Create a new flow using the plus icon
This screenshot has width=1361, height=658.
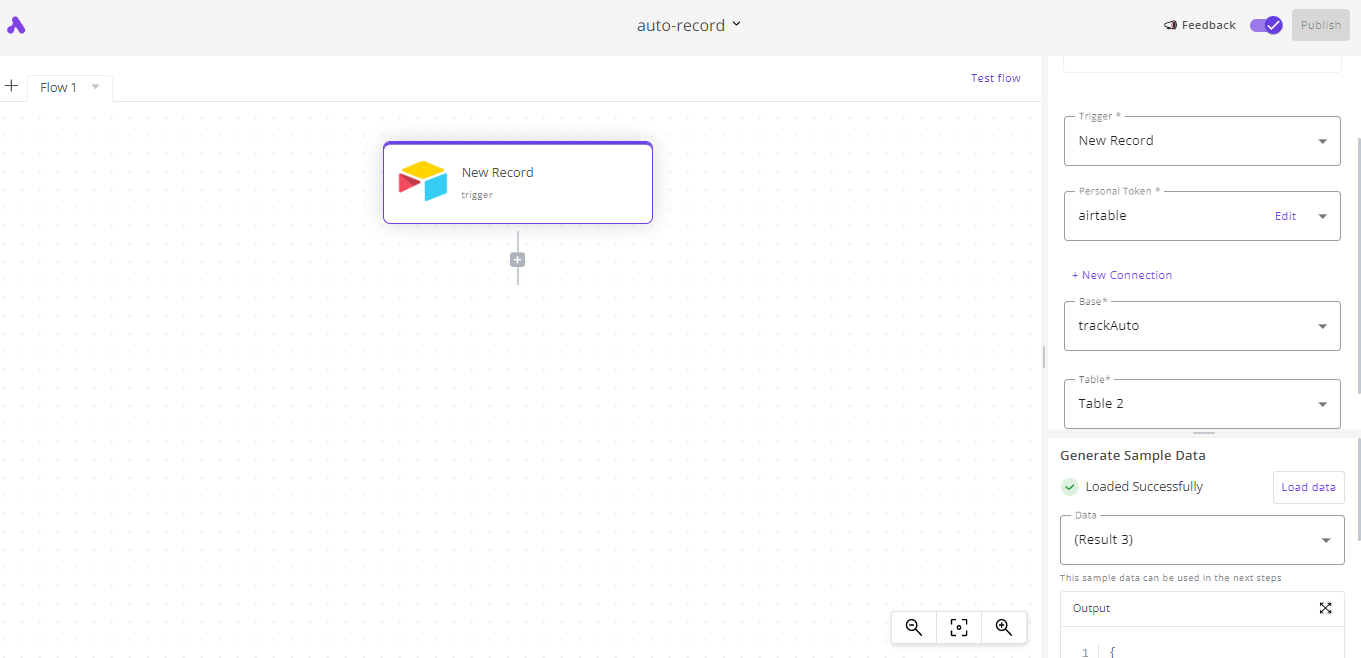[x=11, y=86]
